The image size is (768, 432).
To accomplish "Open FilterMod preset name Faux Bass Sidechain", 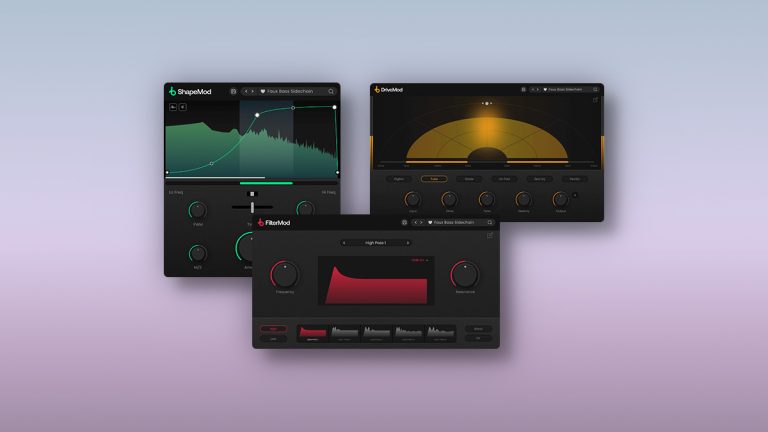I will point(454,222).
